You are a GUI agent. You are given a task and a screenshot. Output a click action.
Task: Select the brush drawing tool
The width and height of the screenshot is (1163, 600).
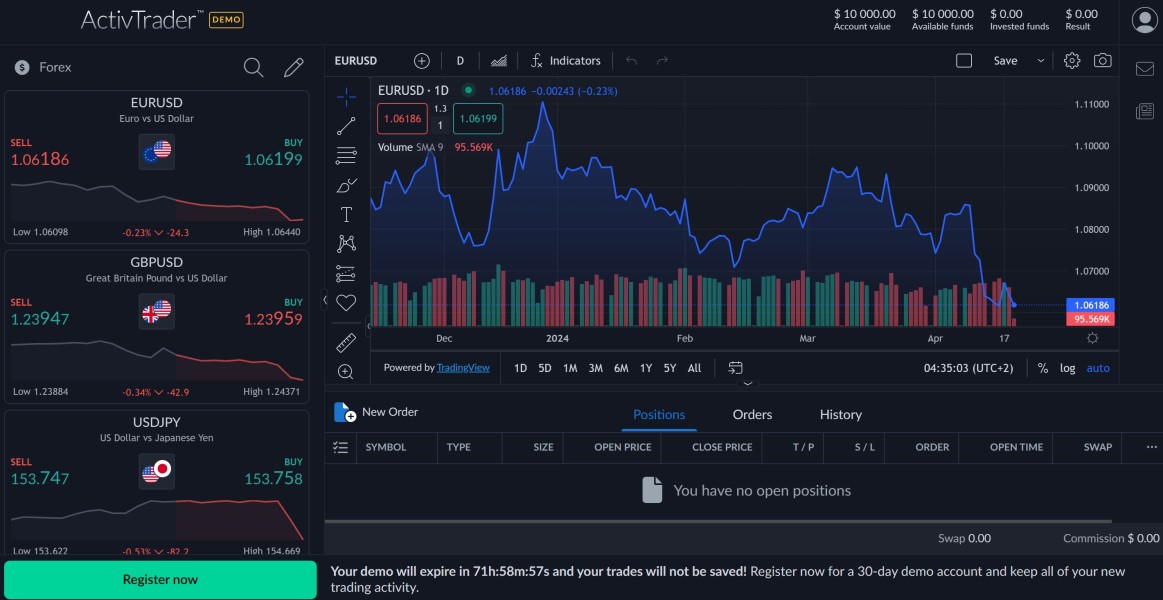coord(346,185)
